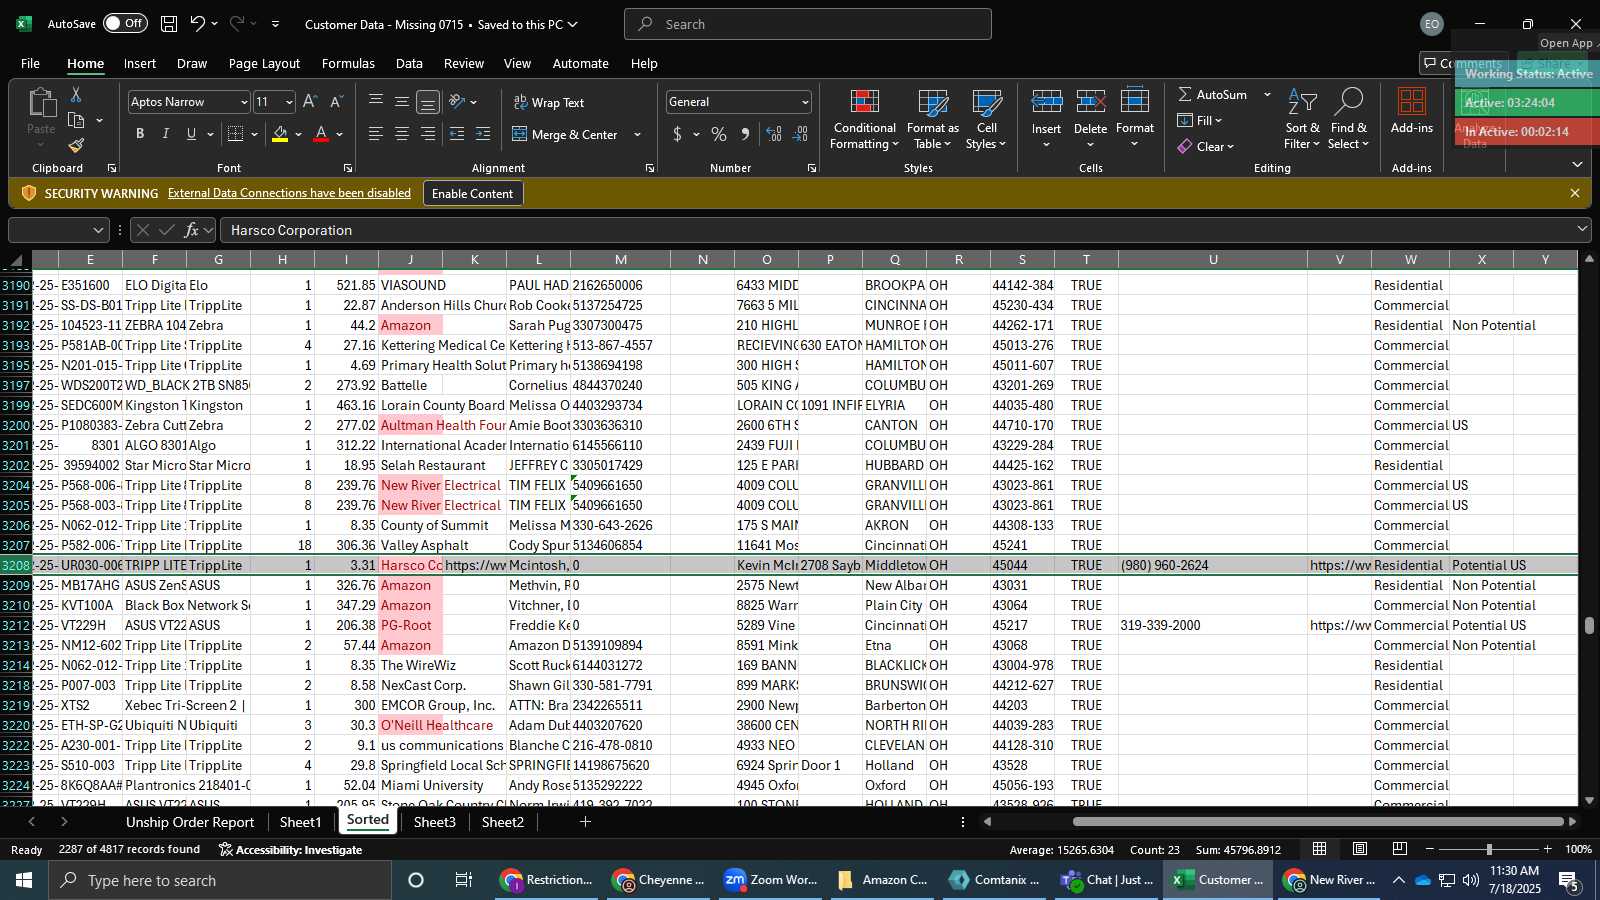Viewport: 1600px width, 900px height.
Task: Apply Percent Style format
Action: pos(719,134)
